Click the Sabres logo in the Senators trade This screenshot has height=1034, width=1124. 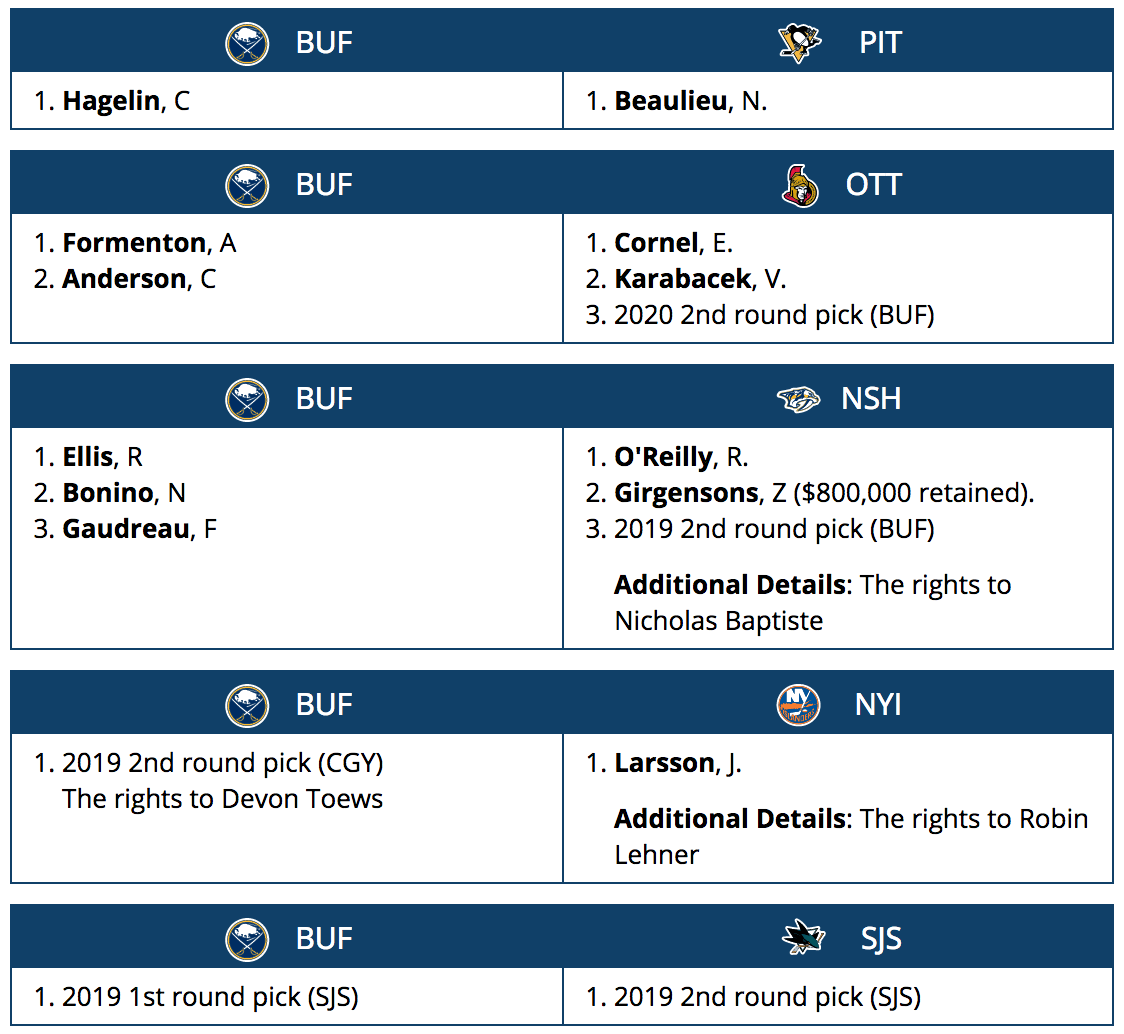247,186
